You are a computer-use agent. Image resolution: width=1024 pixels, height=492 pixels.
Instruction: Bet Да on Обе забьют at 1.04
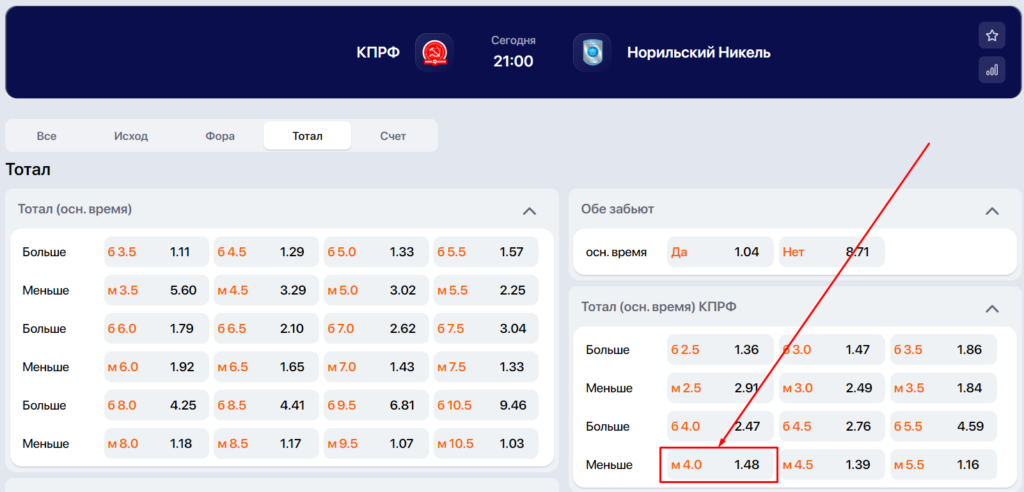click(x=720, y=252)
